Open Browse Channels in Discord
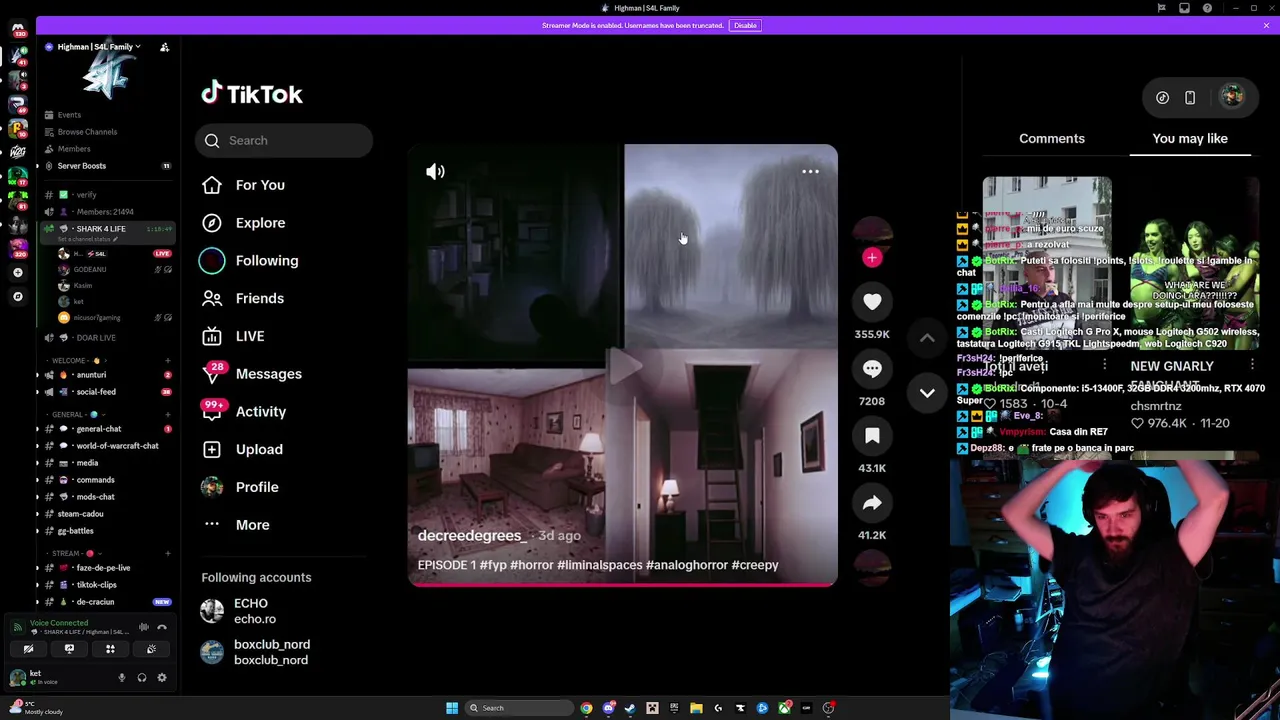Screen dimensions: 1280x720 (86, 132)
